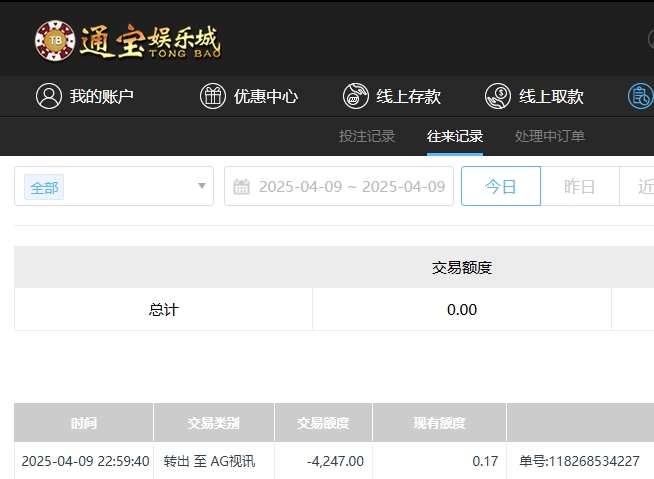Click the 交易额度 summary header
654x479 pixels.
(x=462, y=267)
